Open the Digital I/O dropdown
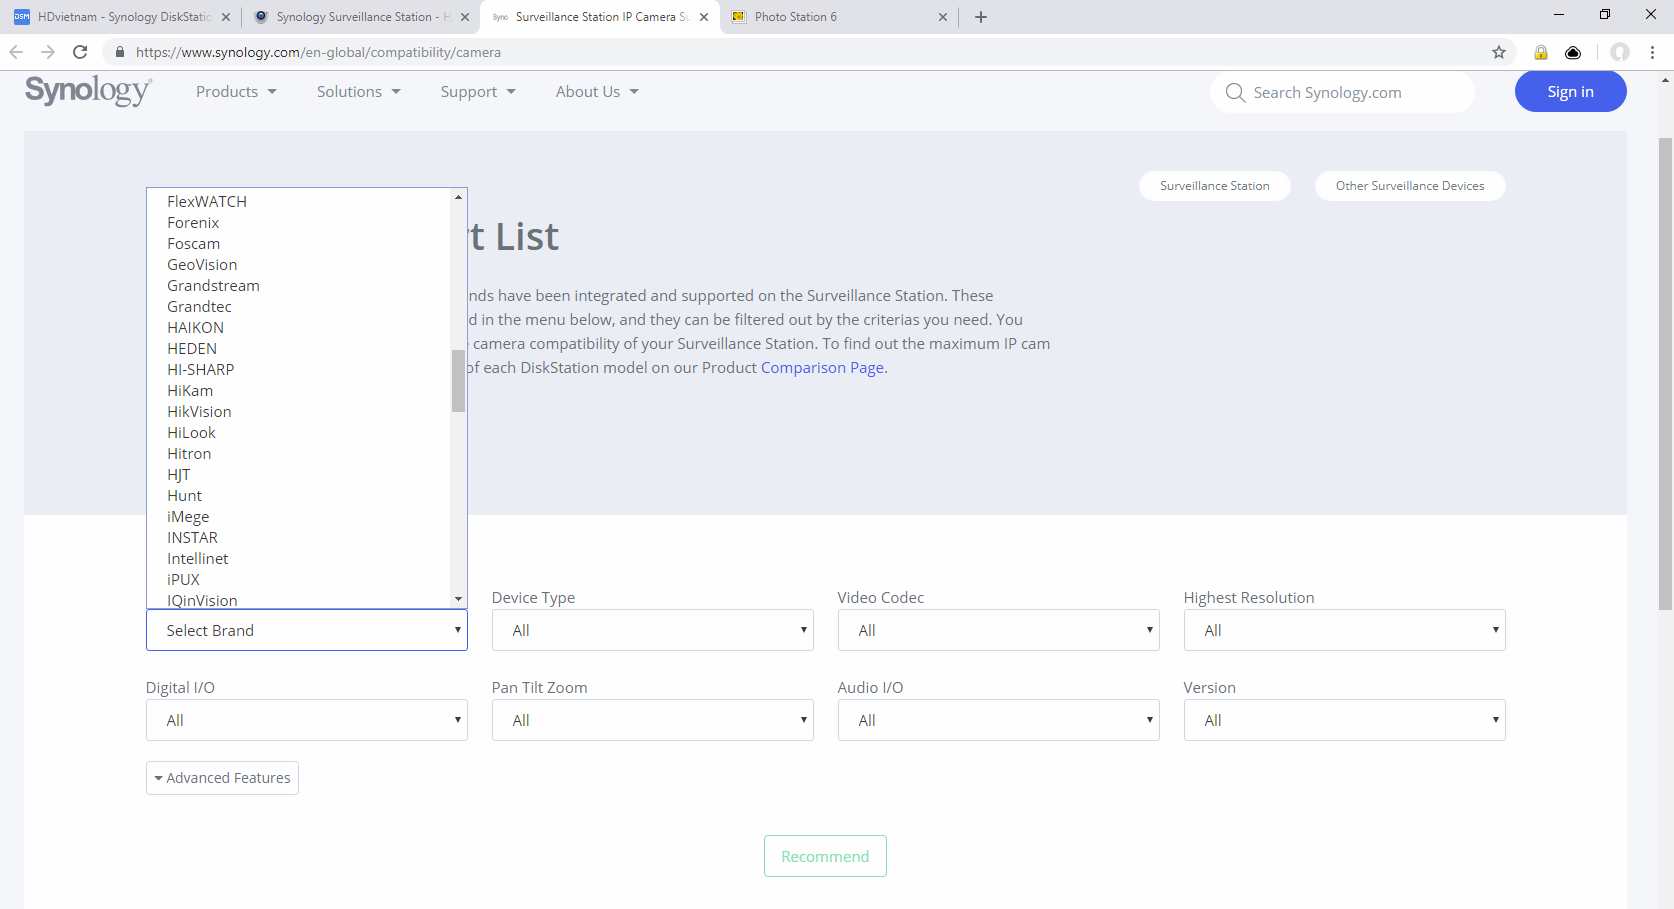This screenshot has height=909, width=1674. [307, 720]
